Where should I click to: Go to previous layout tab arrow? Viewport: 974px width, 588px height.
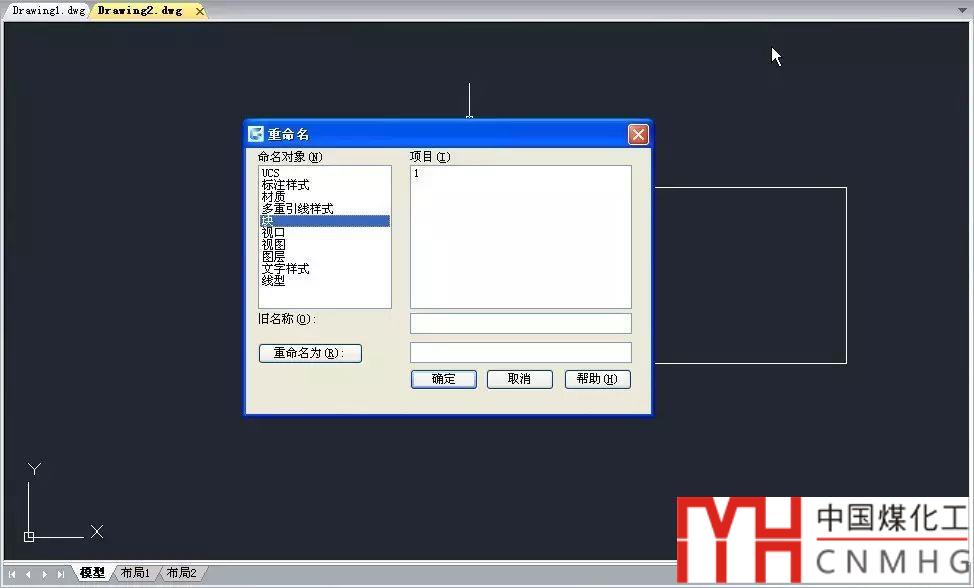[28, 574]
